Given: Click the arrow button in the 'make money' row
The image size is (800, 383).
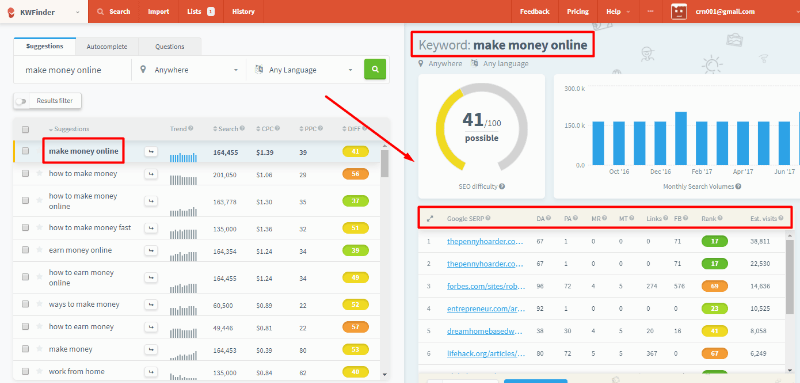Looking at the screenshot, I should (x=151, y=349).
